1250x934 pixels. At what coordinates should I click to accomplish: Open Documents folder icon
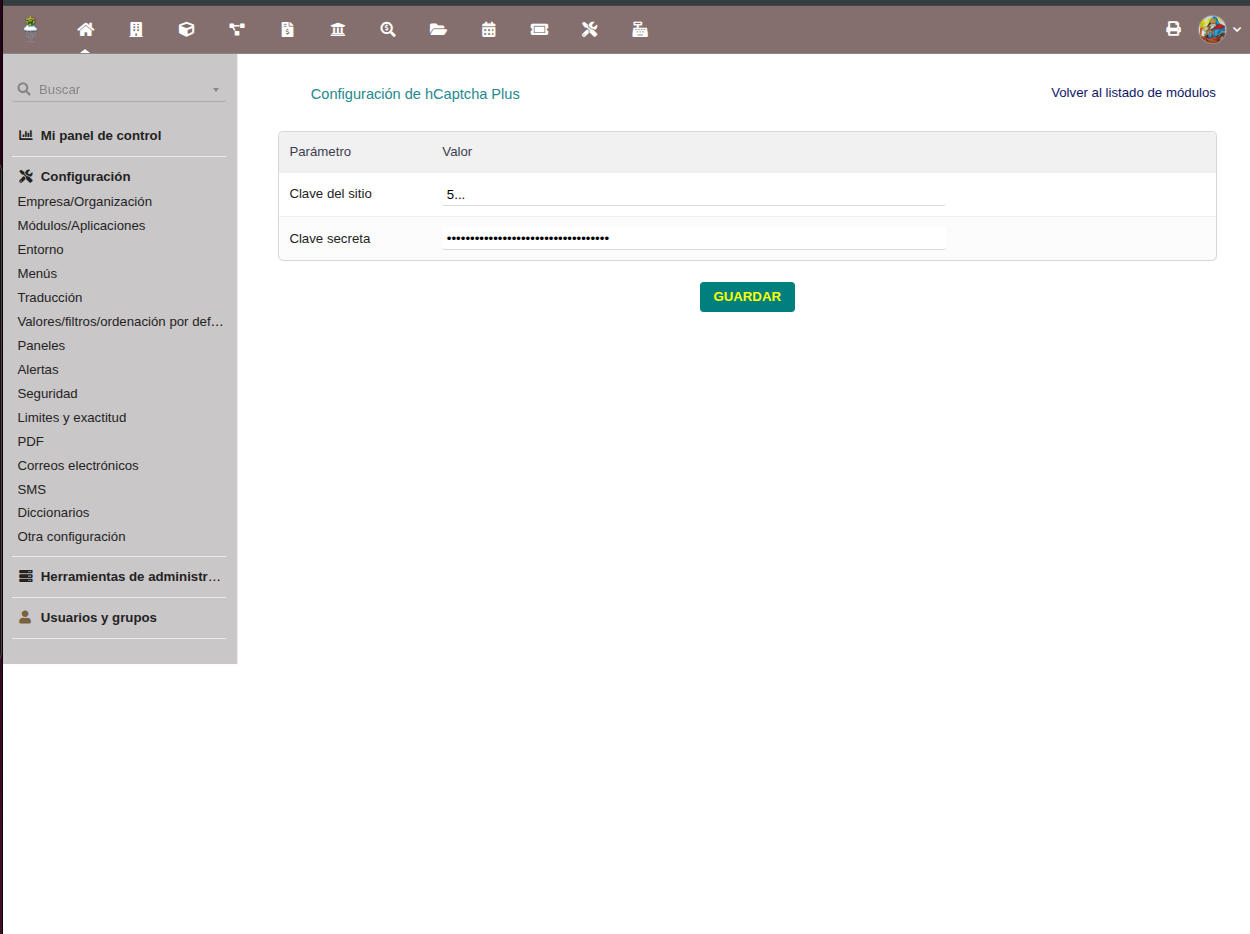click(x=438, y=29)
